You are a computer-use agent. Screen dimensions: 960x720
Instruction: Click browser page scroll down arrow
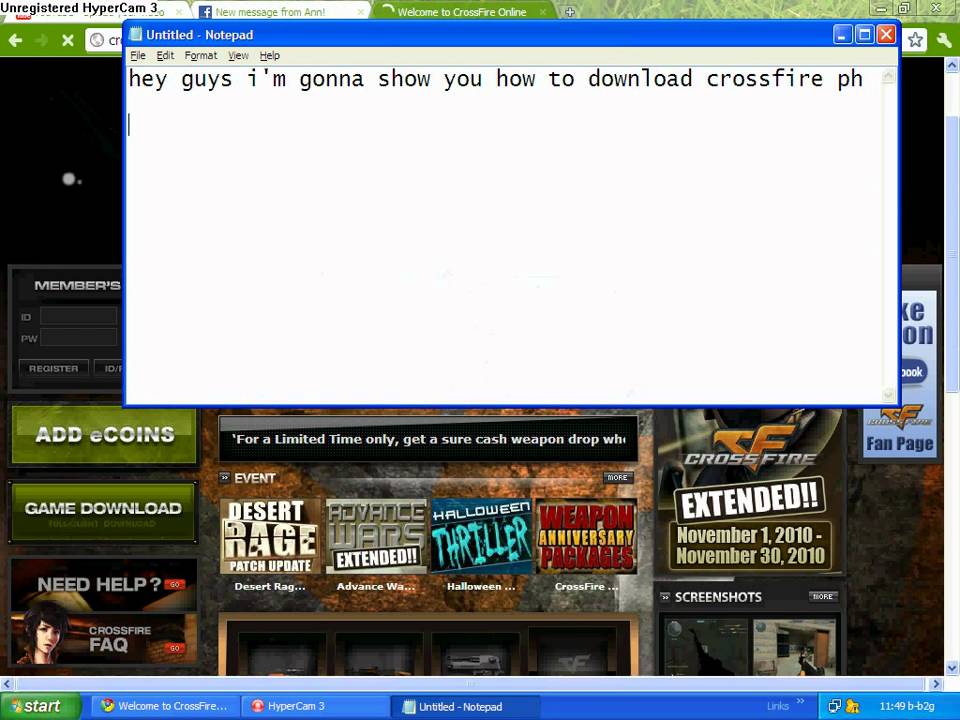click(952, 667)
